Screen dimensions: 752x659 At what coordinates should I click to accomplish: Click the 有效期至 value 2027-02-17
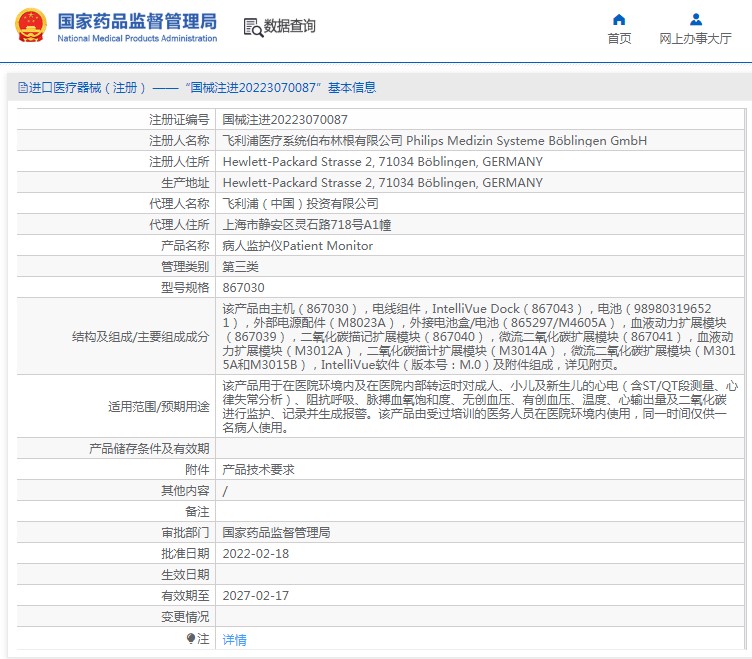pos(255,595)
